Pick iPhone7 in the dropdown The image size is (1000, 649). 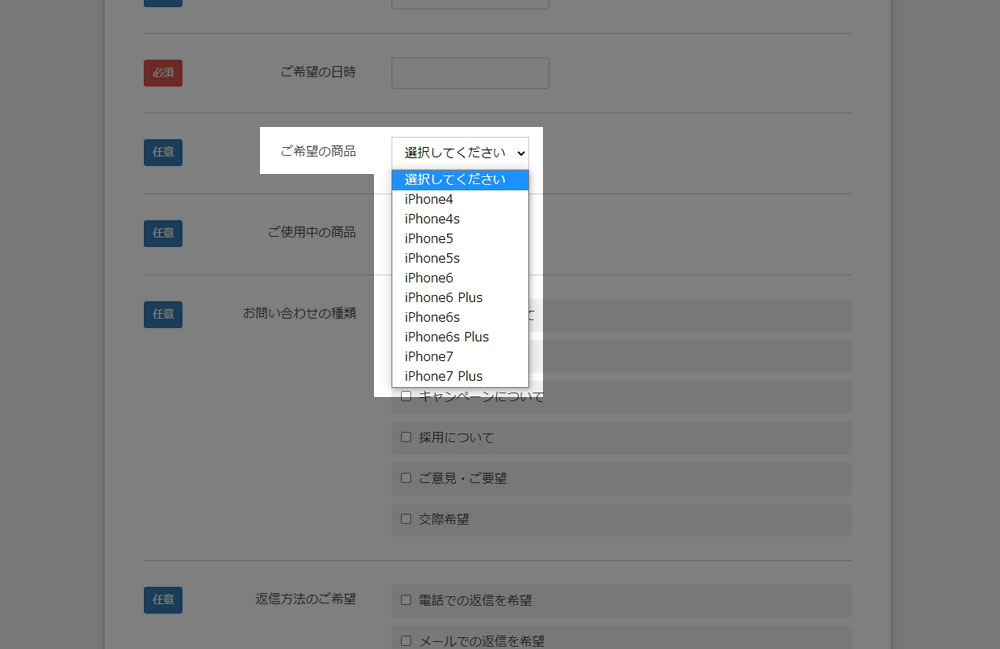click(x=460, y=357)
